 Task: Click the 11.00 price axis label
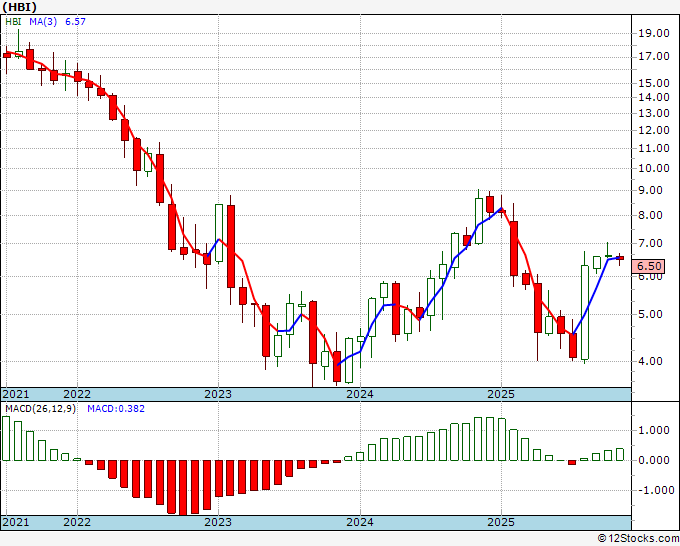pos(654,148)
